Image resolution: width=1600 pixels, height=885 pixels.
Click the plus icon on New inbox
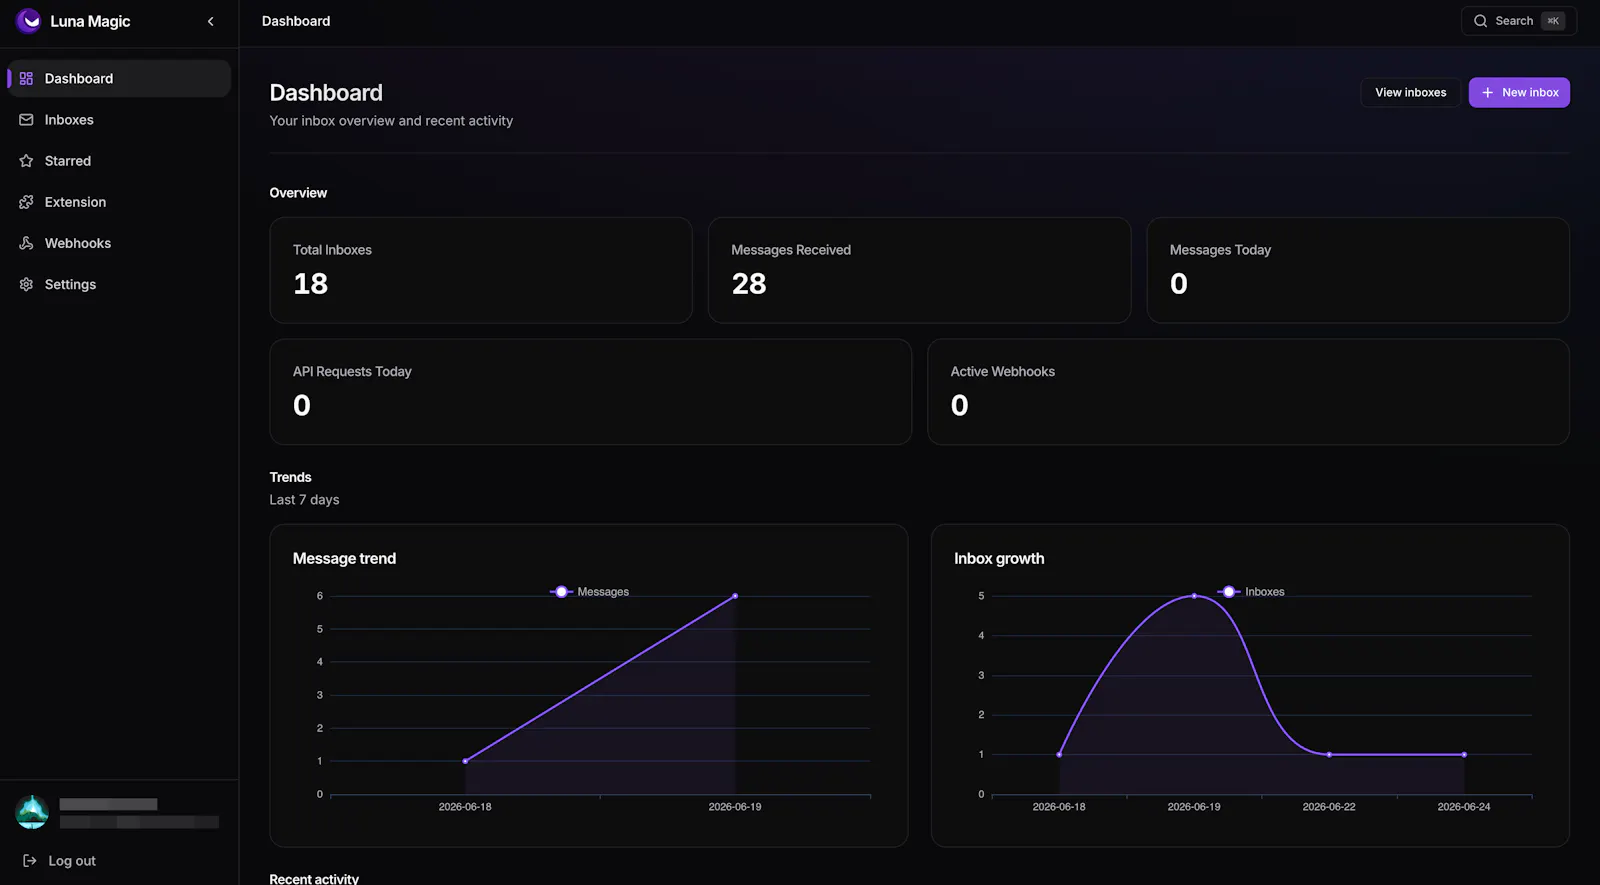tap(1487, 93)
